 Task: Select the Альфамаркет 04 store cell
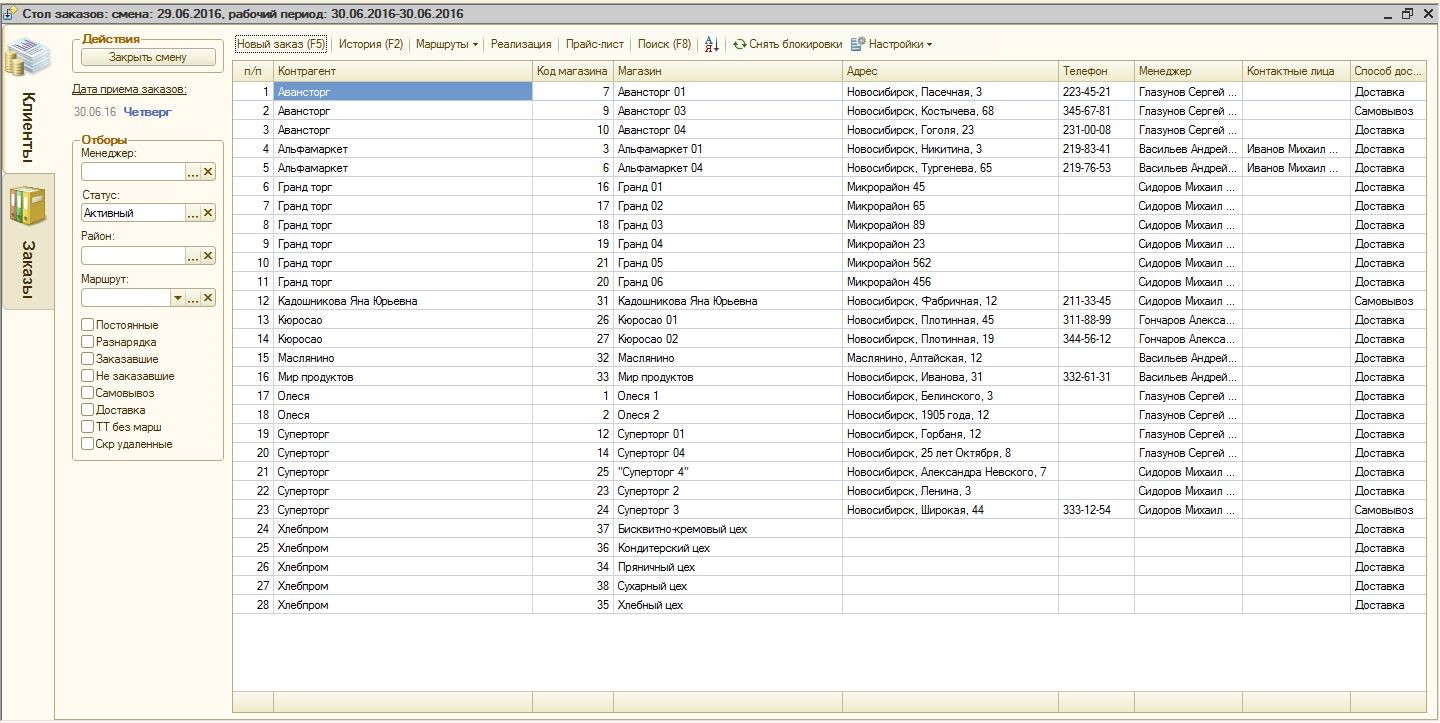(727, 168)
